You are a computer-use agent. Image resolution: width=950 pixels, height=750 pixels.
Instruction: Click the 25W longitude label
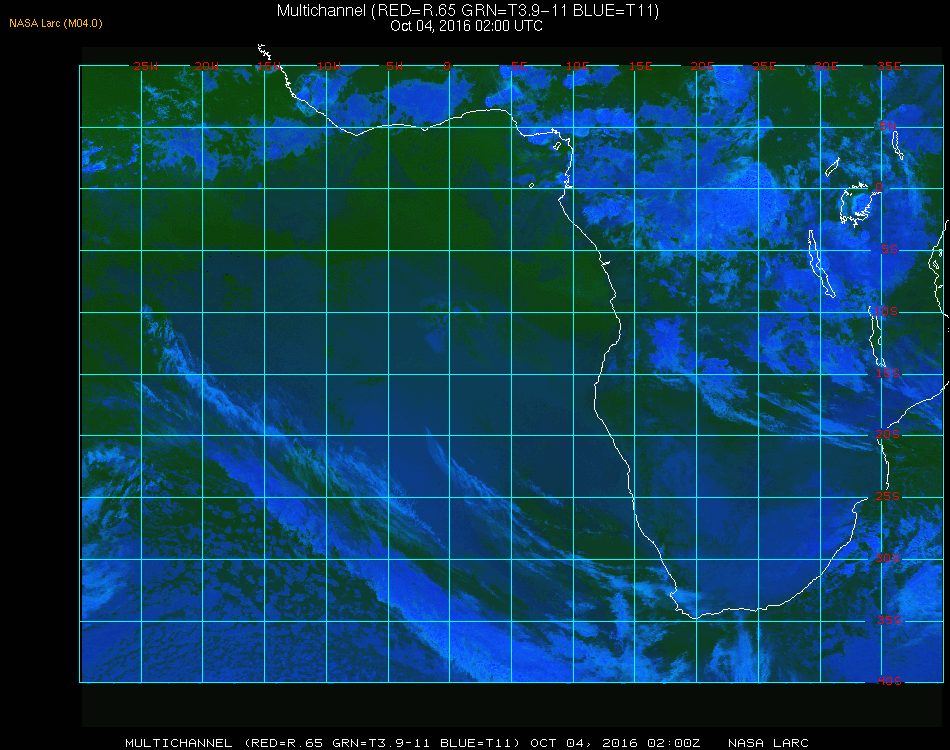pos(145,66)
